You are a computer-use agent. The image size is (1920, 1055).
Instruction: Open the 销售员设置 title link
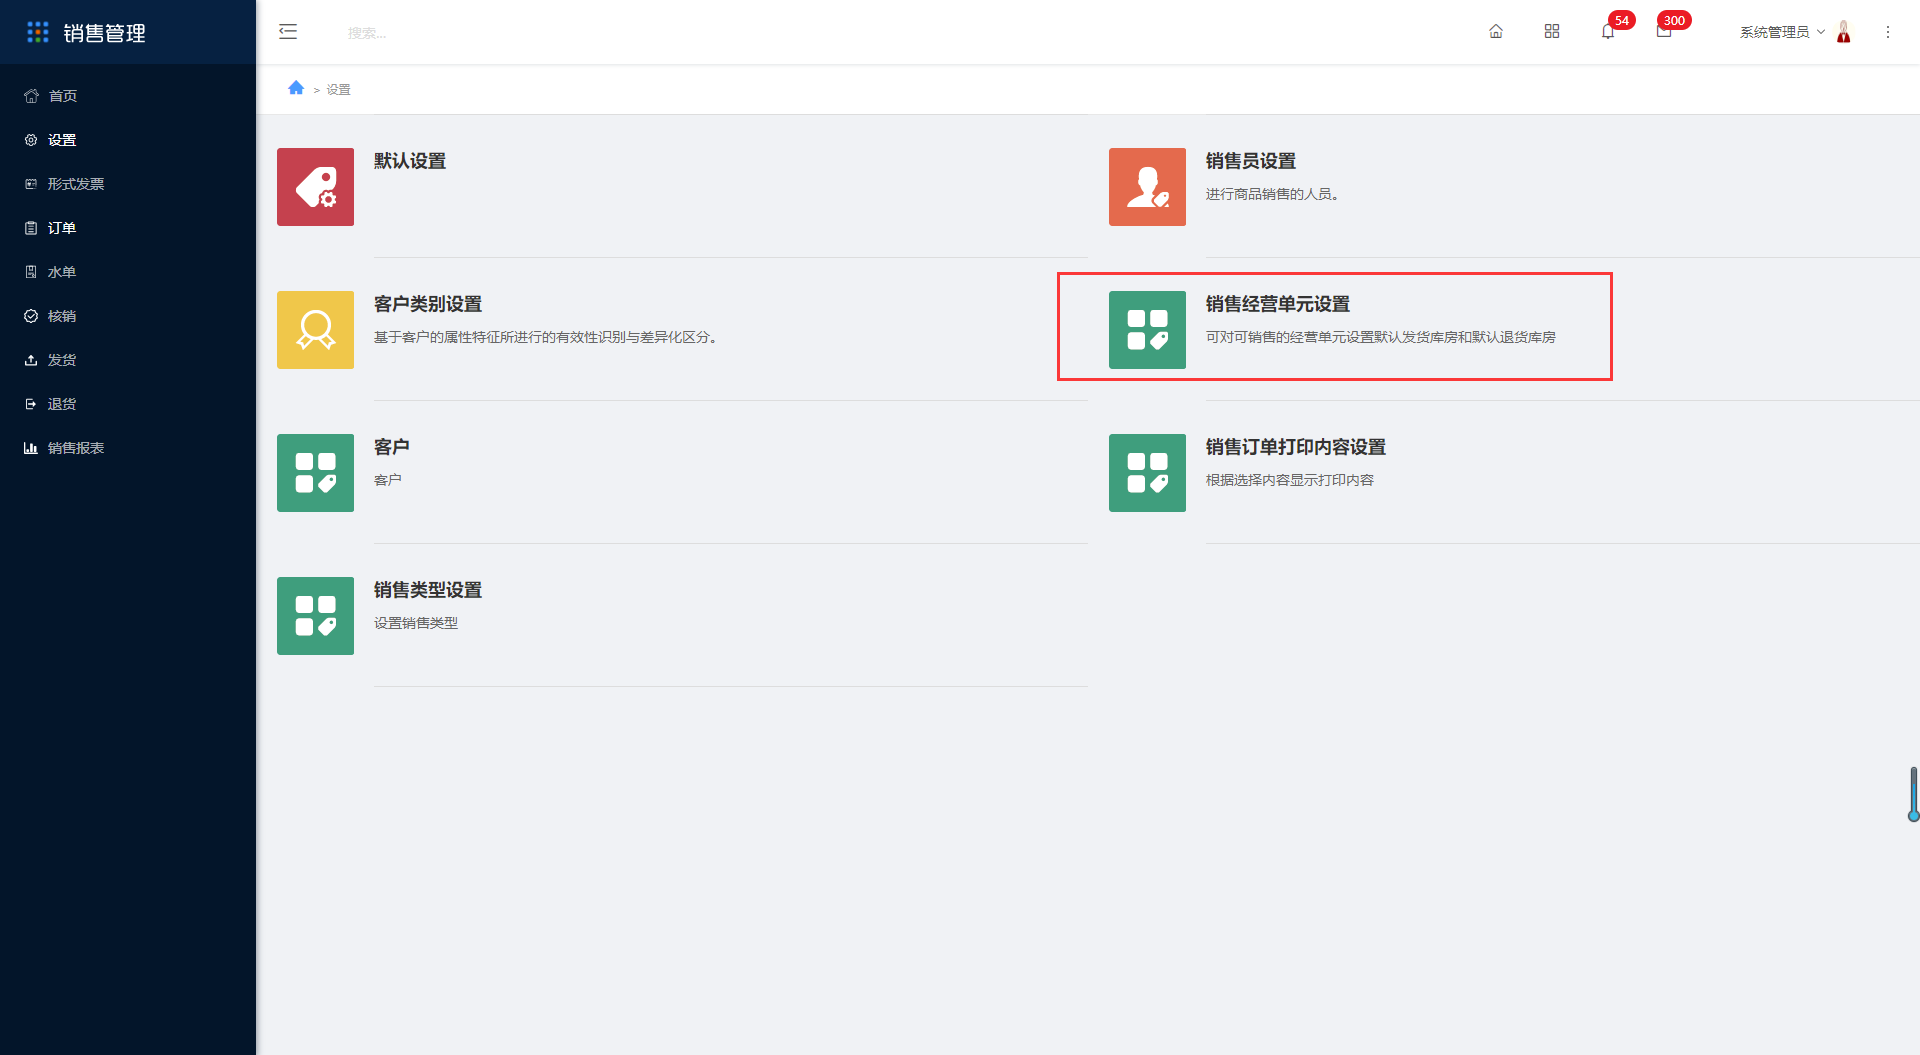pos(1251,161)
